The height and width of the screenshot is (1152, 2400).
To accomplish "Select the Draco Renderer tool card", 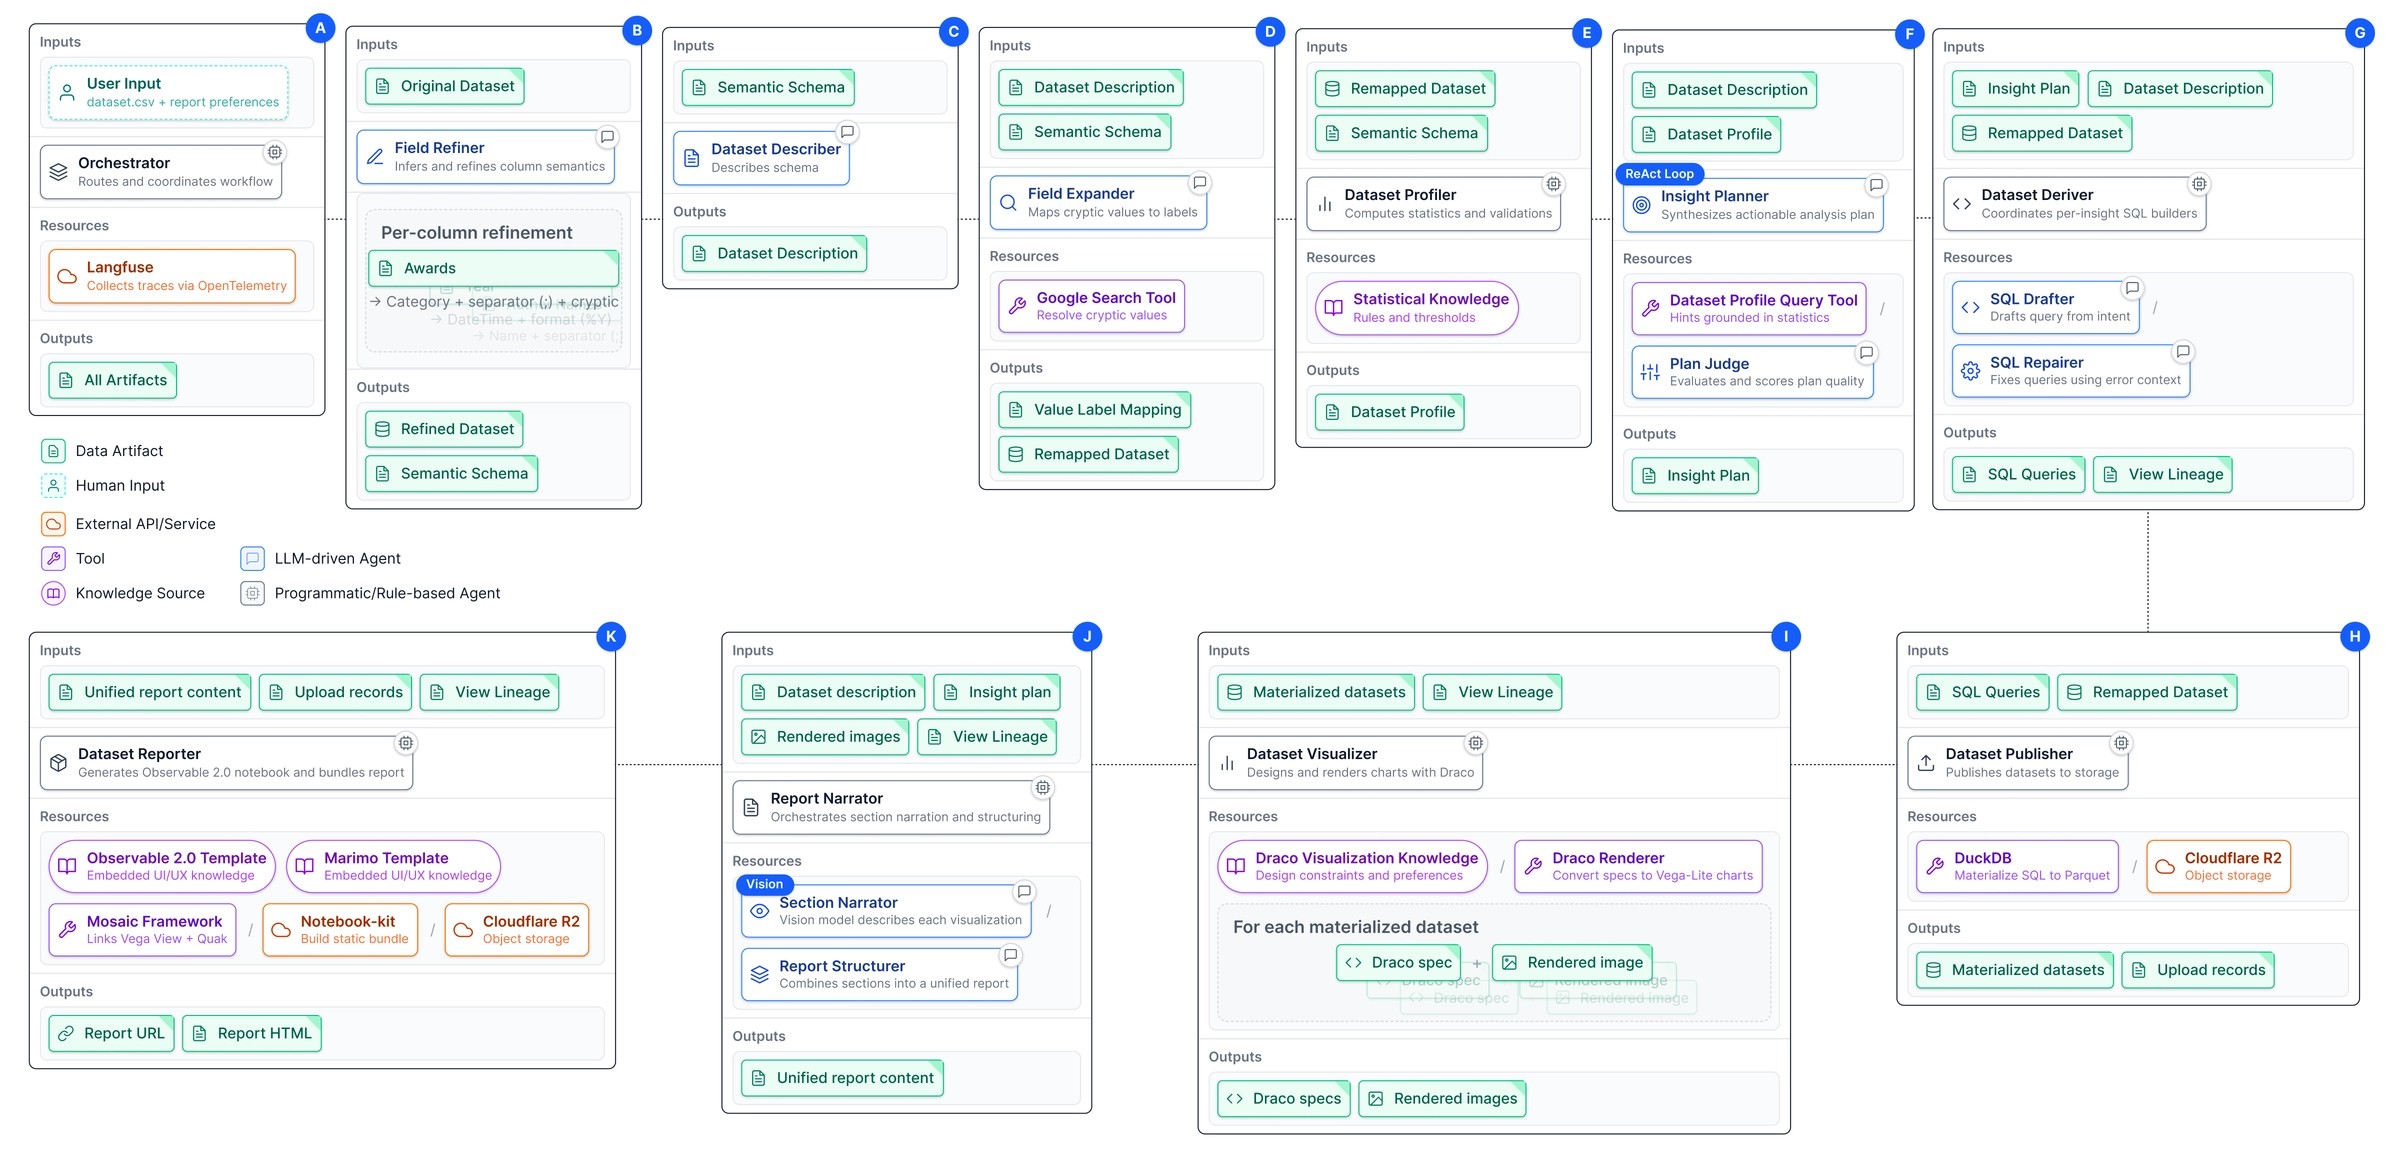I will point(1637,866).
